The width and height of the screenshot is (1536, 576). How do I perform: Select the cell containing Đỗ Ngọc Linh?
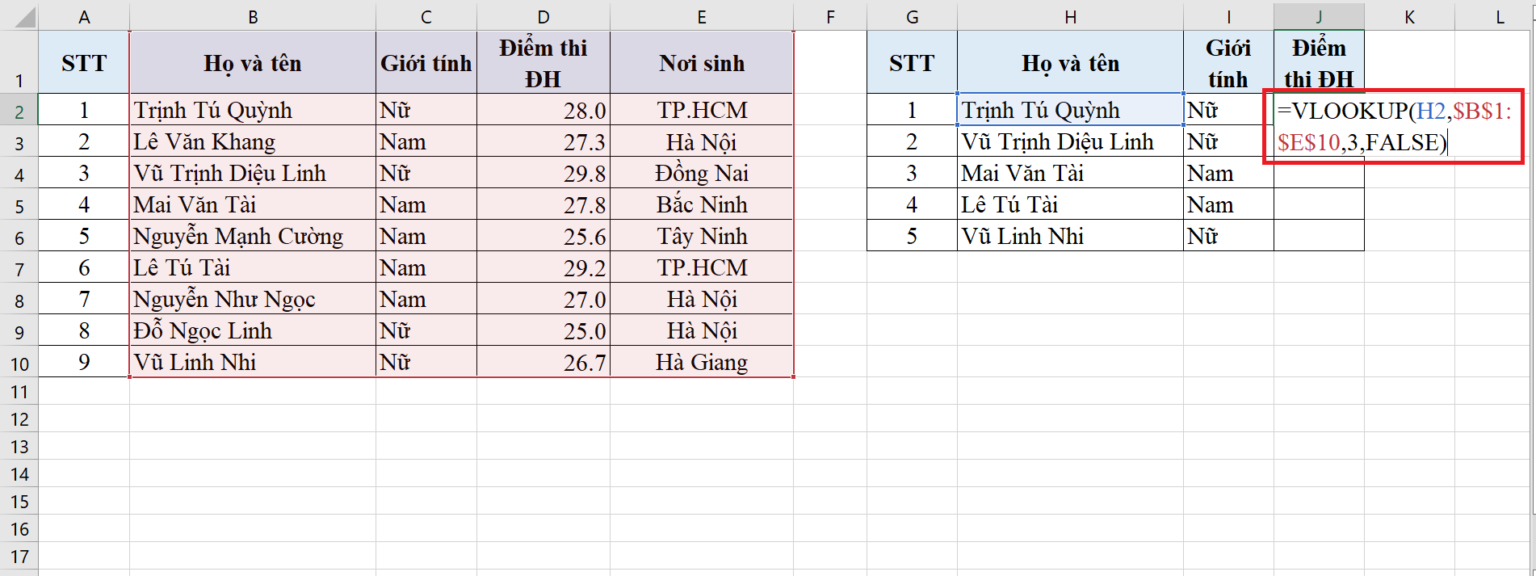[252, 330]
